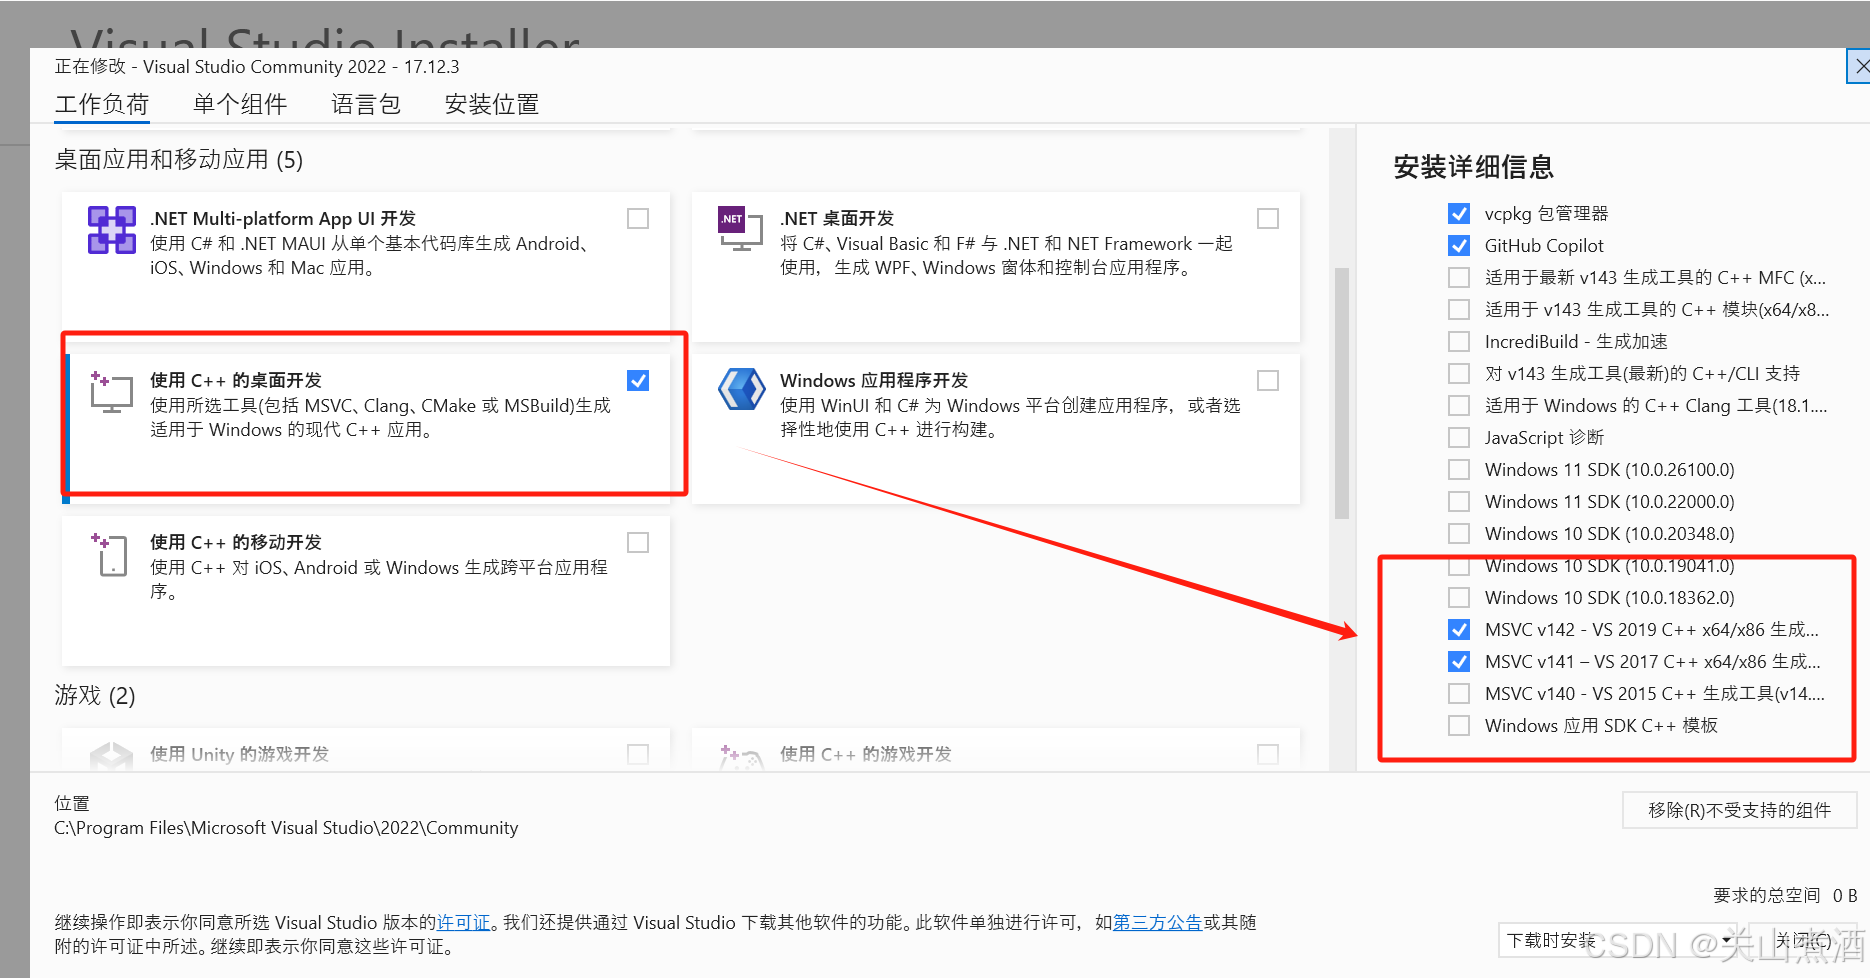Enable the .NET Multi-platform App UI workload checkbox

[x=638, y=218]
